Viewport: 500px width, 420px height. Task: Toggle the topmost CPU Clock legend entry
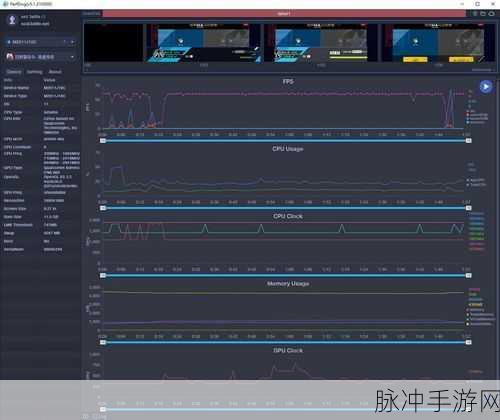tap(477, 214)
